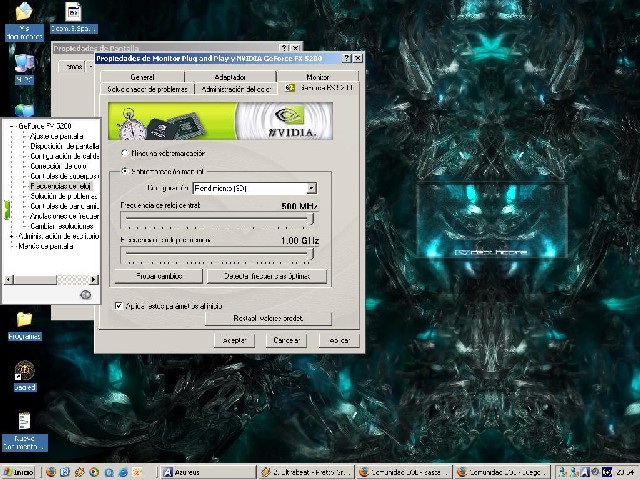
Task: Click the round pin icon under tree panel
Action: pyautogui.click(x=85, y=294)
